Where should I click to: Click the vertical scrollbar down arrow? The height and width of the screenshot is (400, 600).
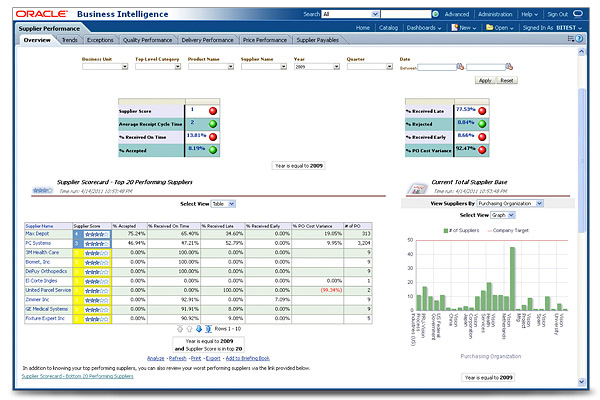pos(582,381)
